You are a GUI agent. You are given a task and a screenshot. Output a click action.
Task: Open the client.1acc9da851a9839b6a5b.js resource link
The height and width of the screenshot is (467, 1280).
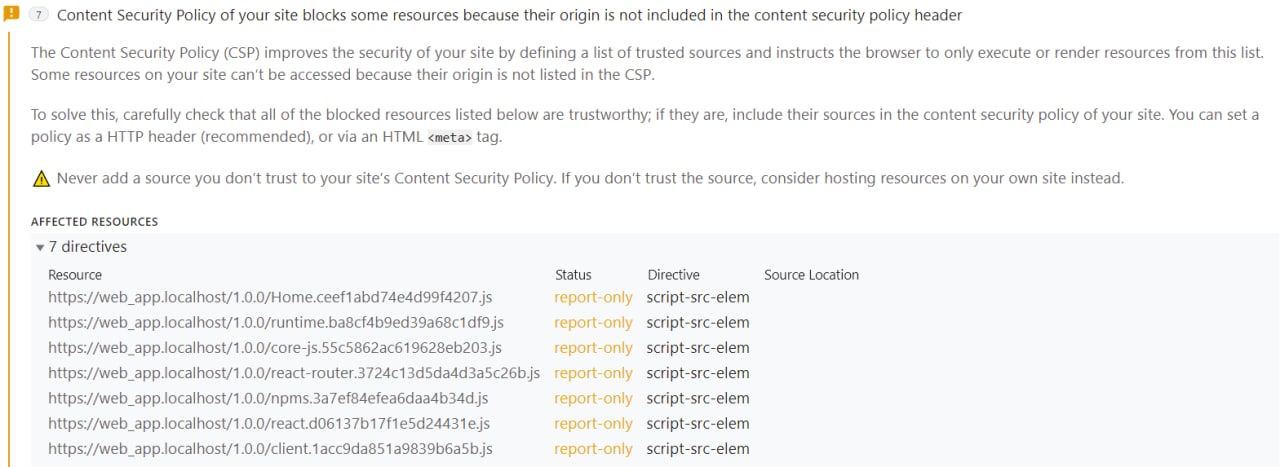(270, 449)
